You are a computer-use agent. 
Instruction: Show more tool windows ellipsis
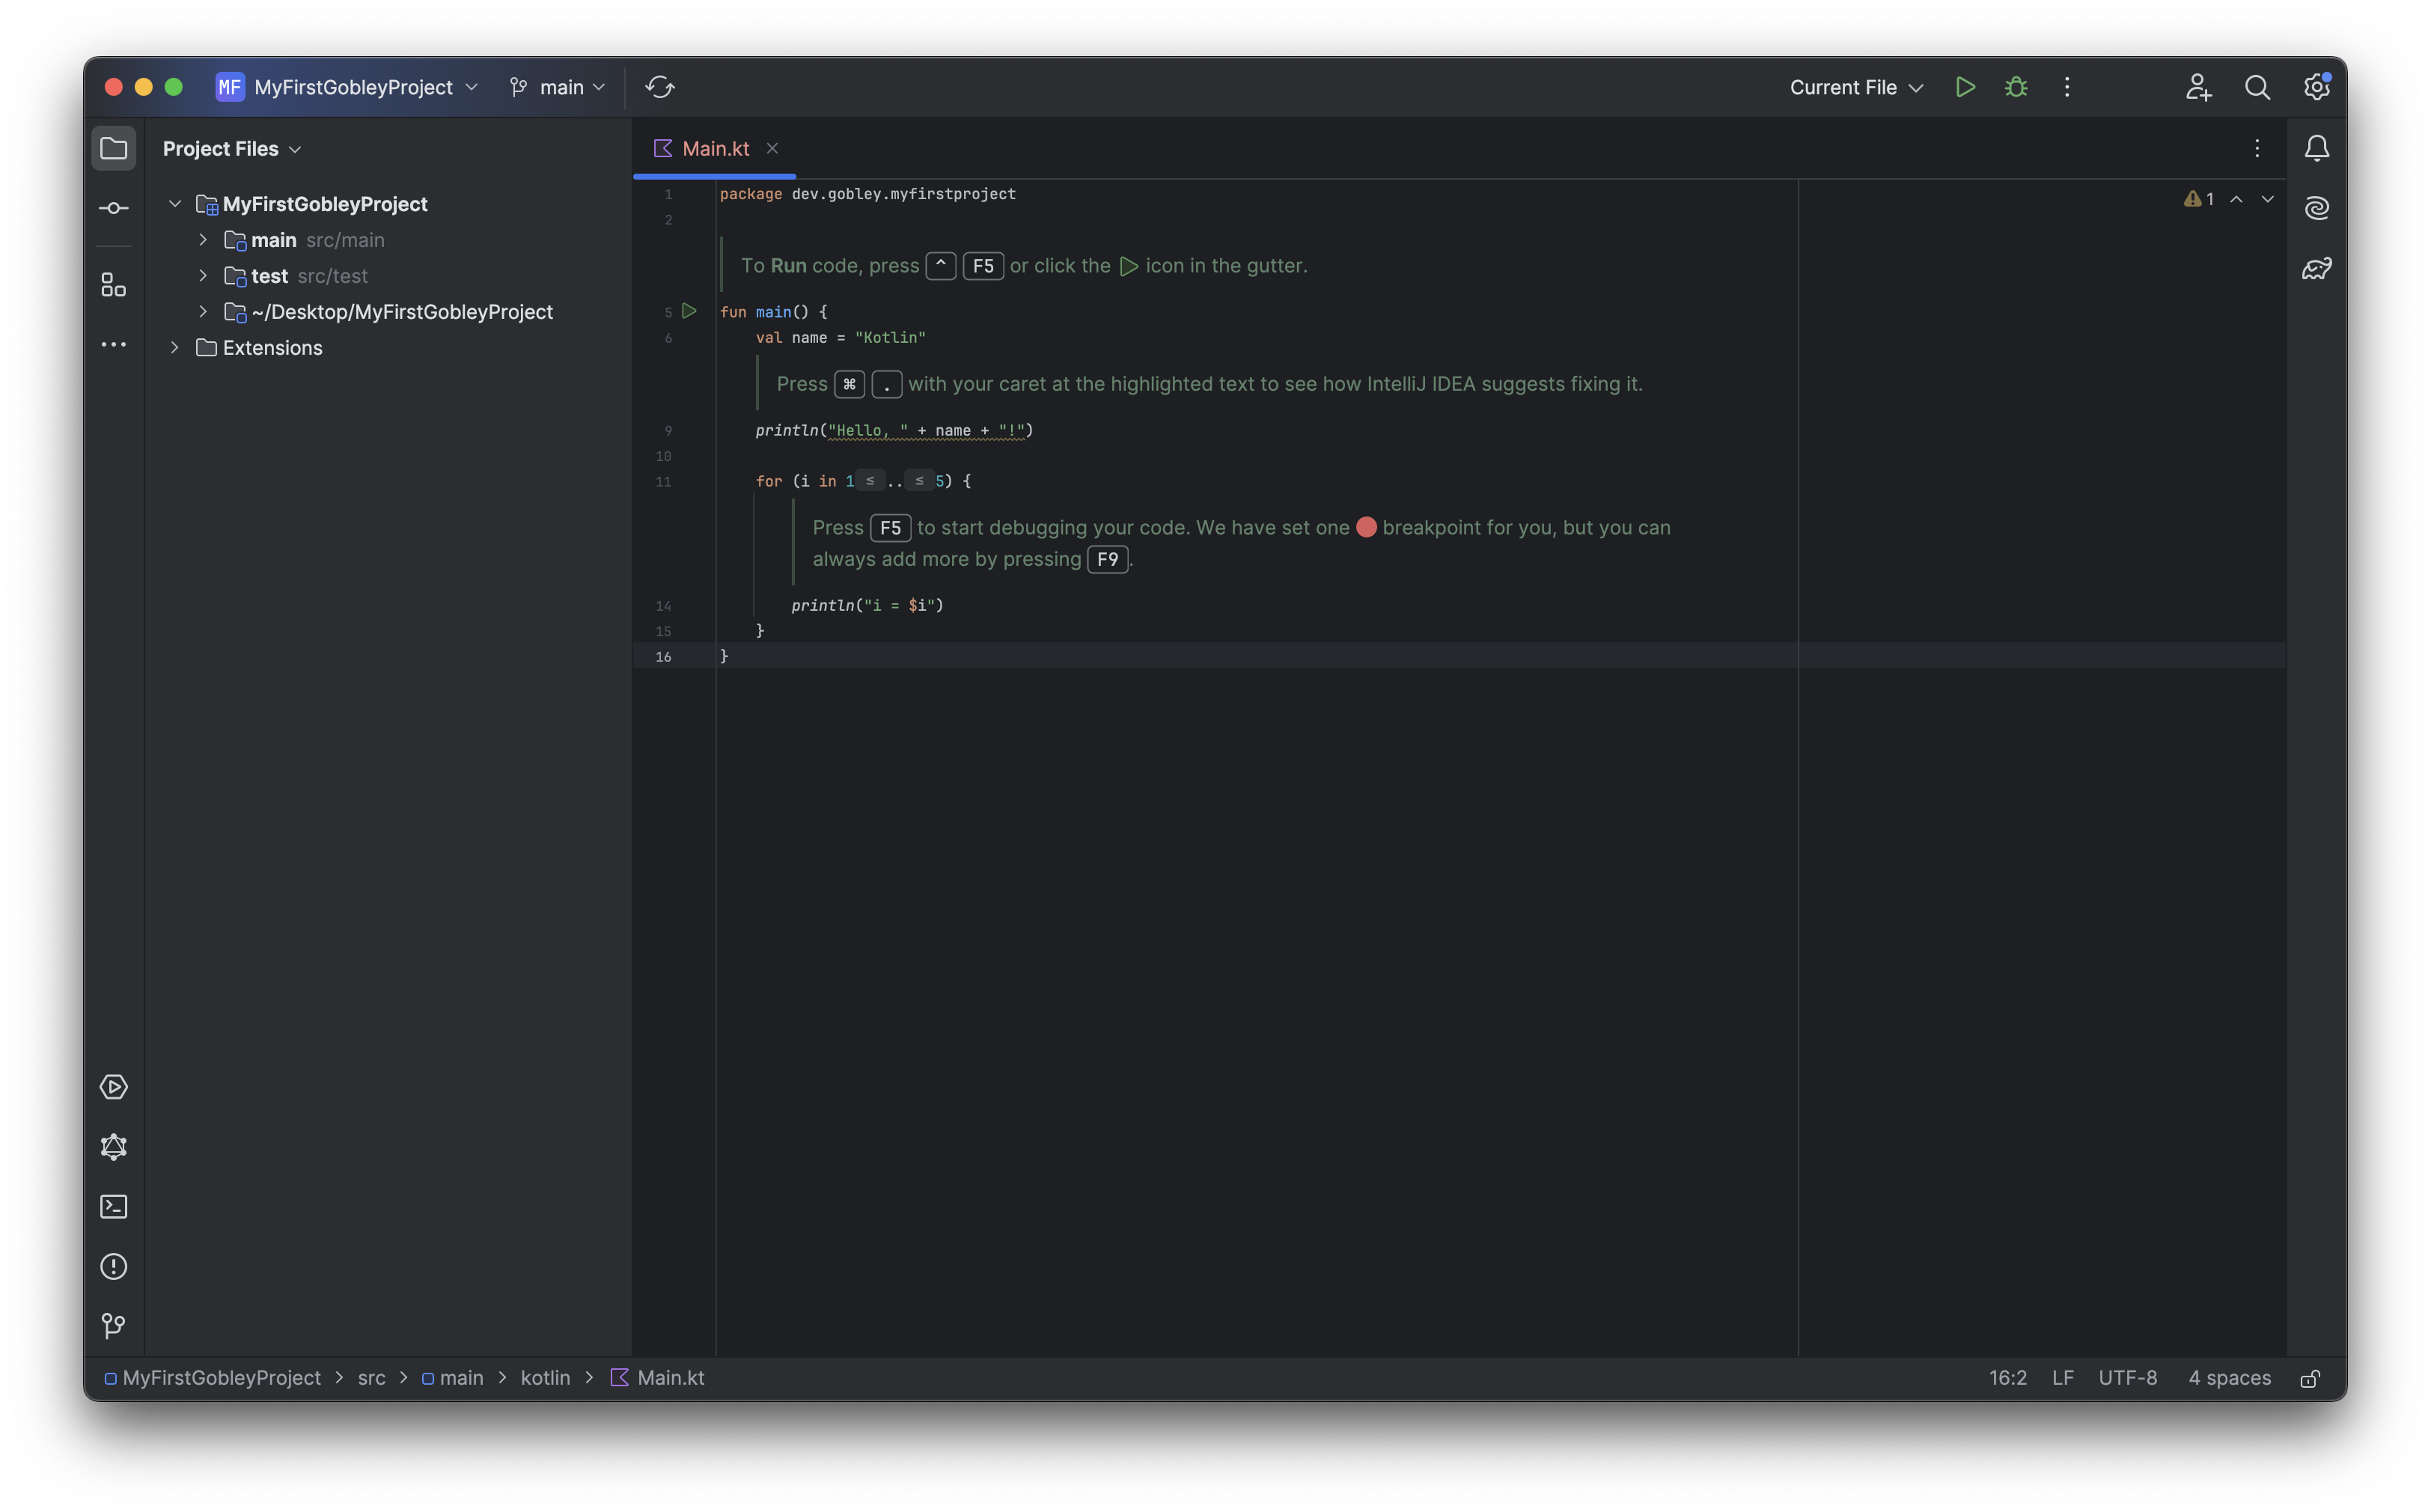(x=114, y=345)
